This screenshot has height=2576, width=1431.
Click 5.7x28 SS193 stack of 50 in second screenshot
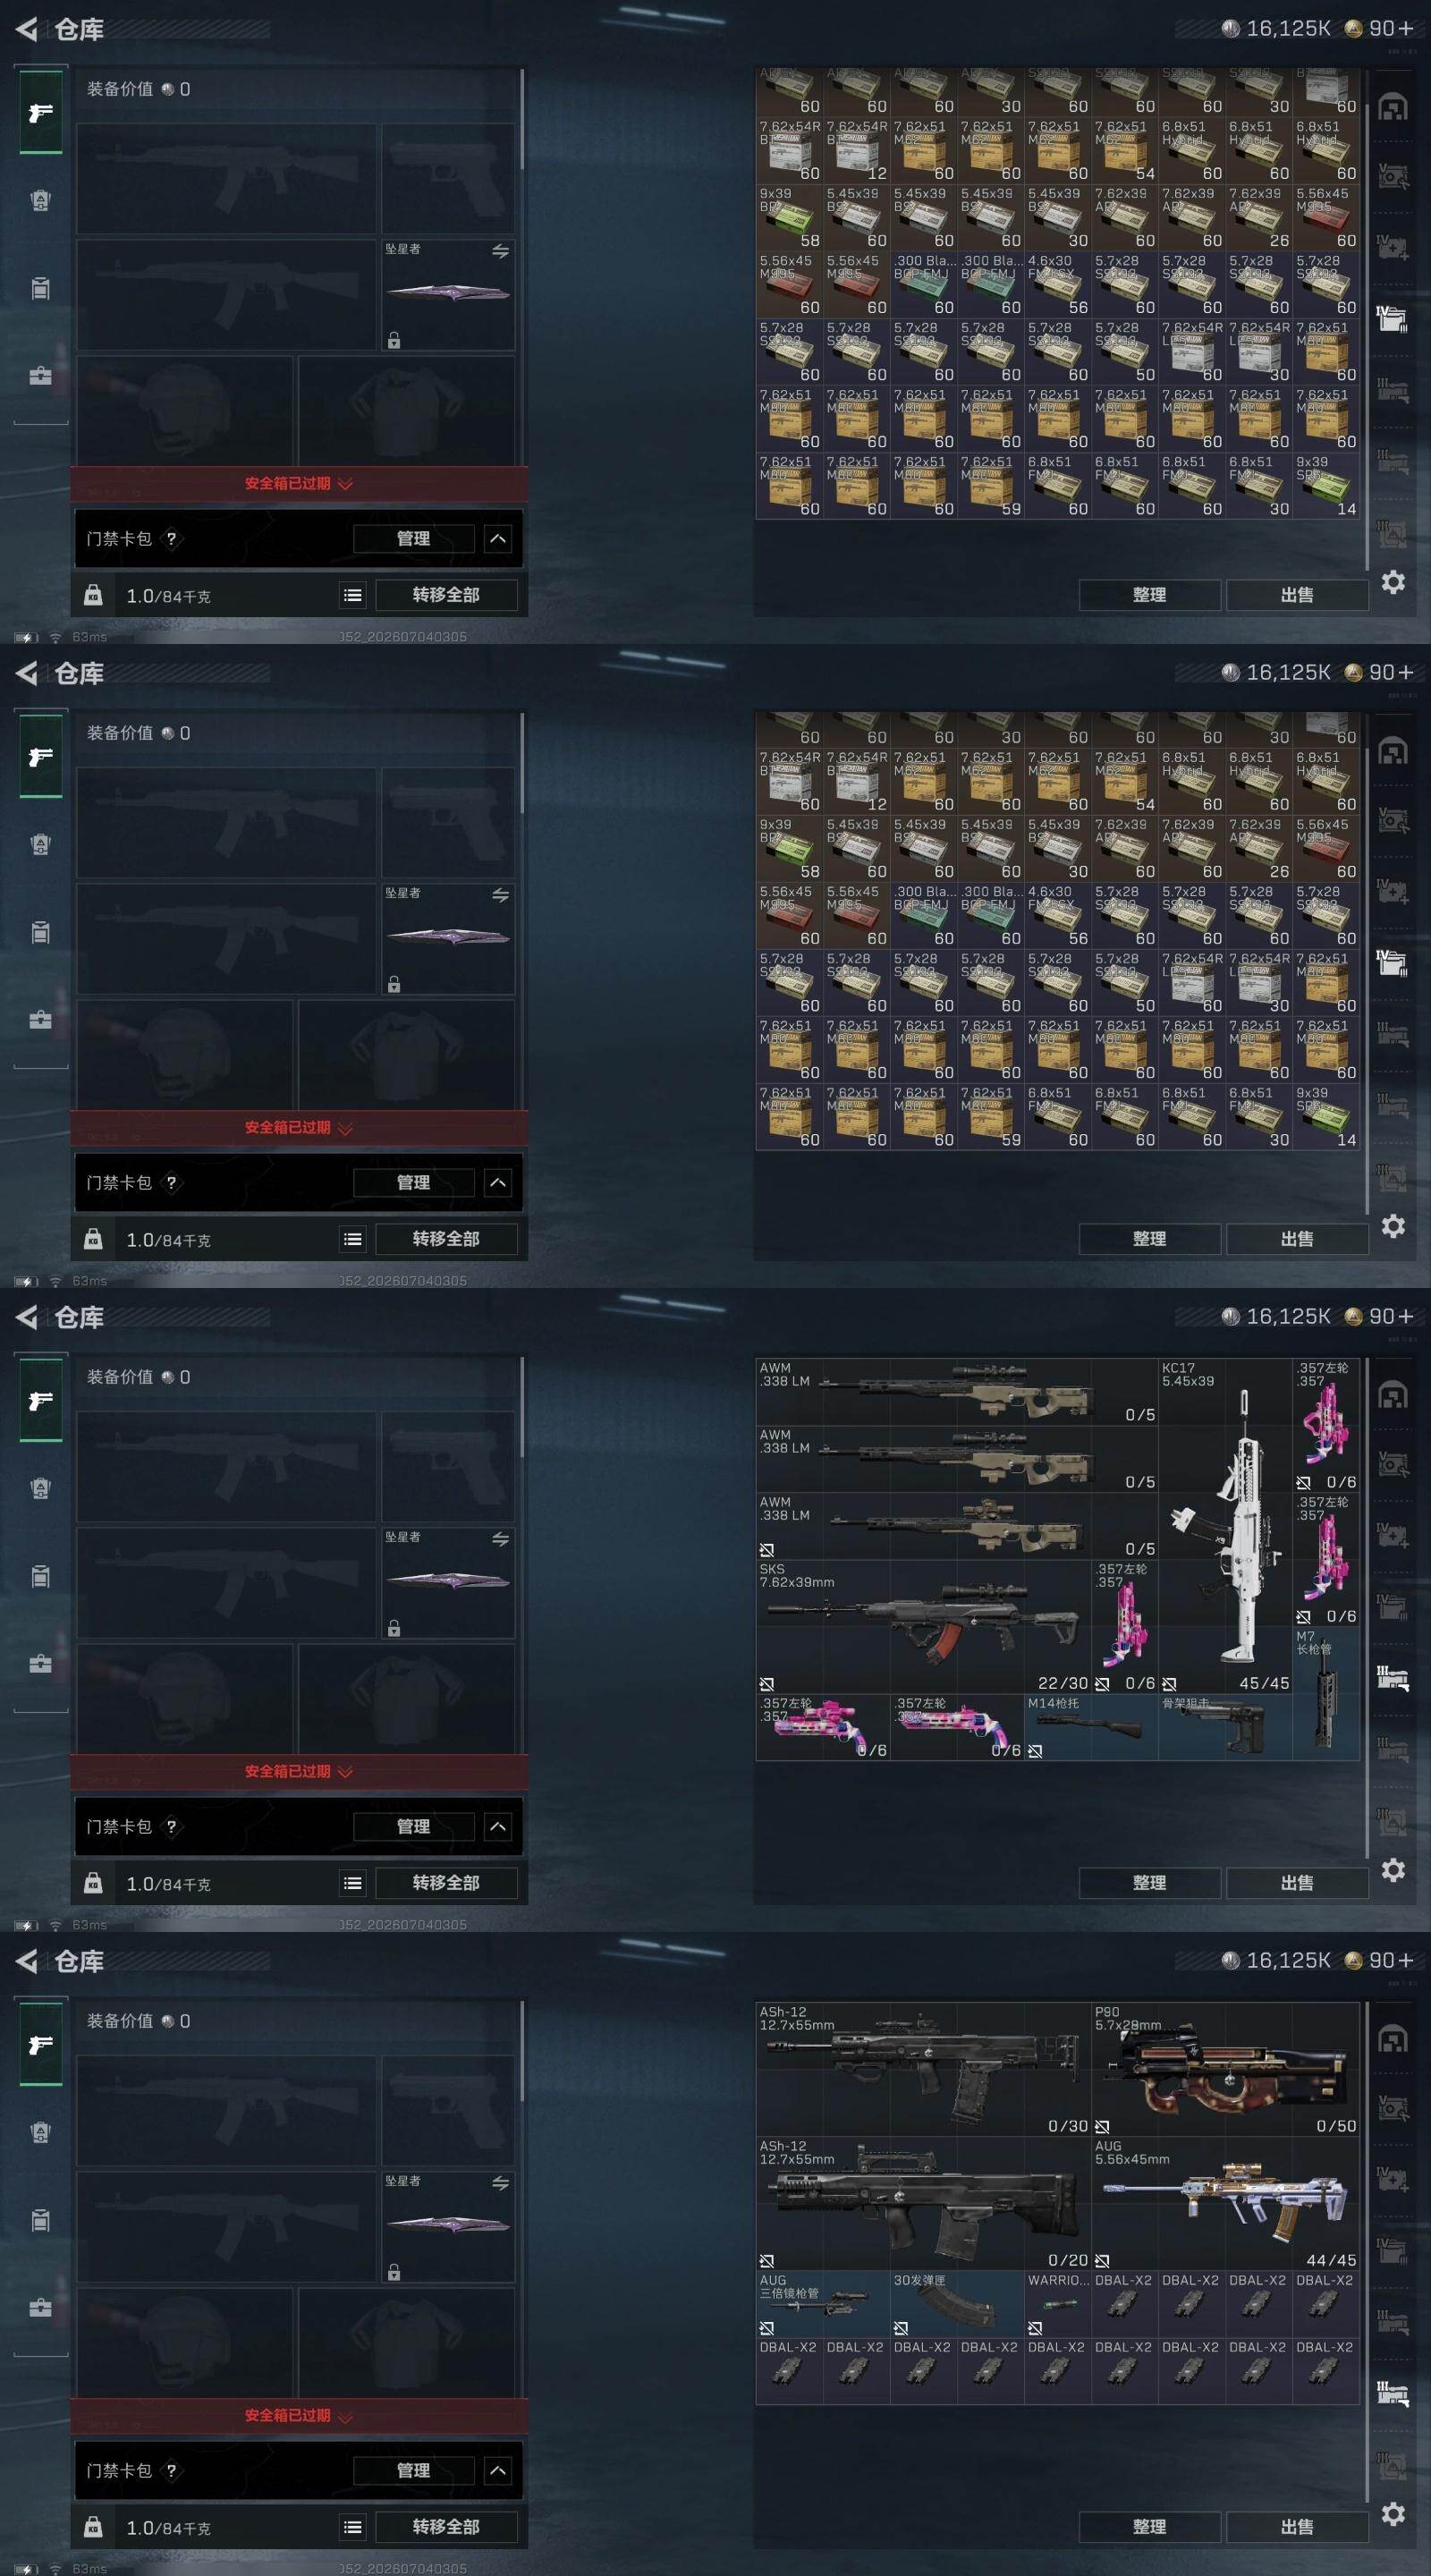point(1125,982)
